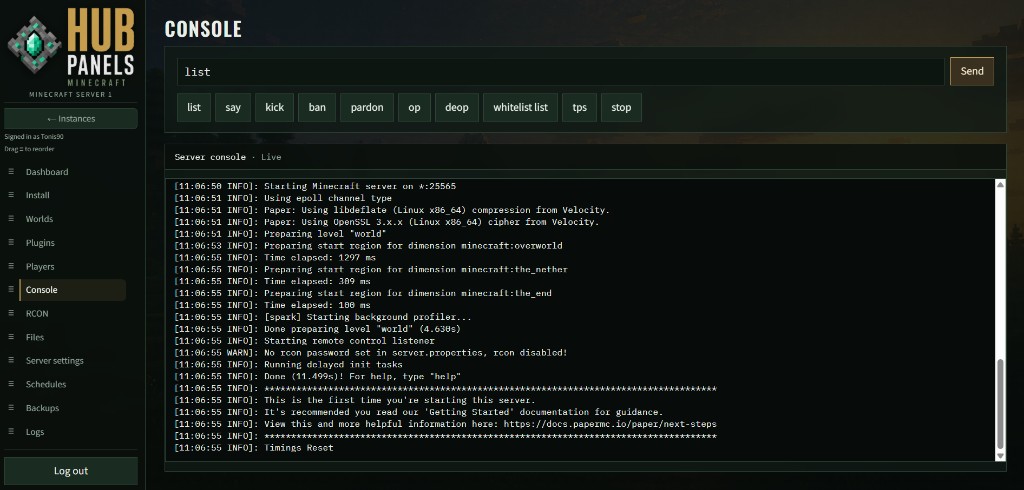The width and height of the screenshot is (1024, 490).
Task: Click the reorder handle next to Plugins
Action: [10, 242]
